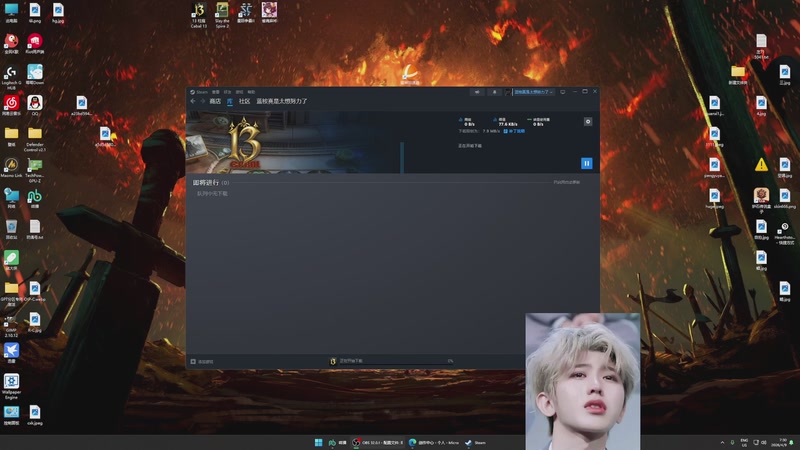Open the red Riot client desktop icon
The image size is (800, 450).
tap(35, 43)
